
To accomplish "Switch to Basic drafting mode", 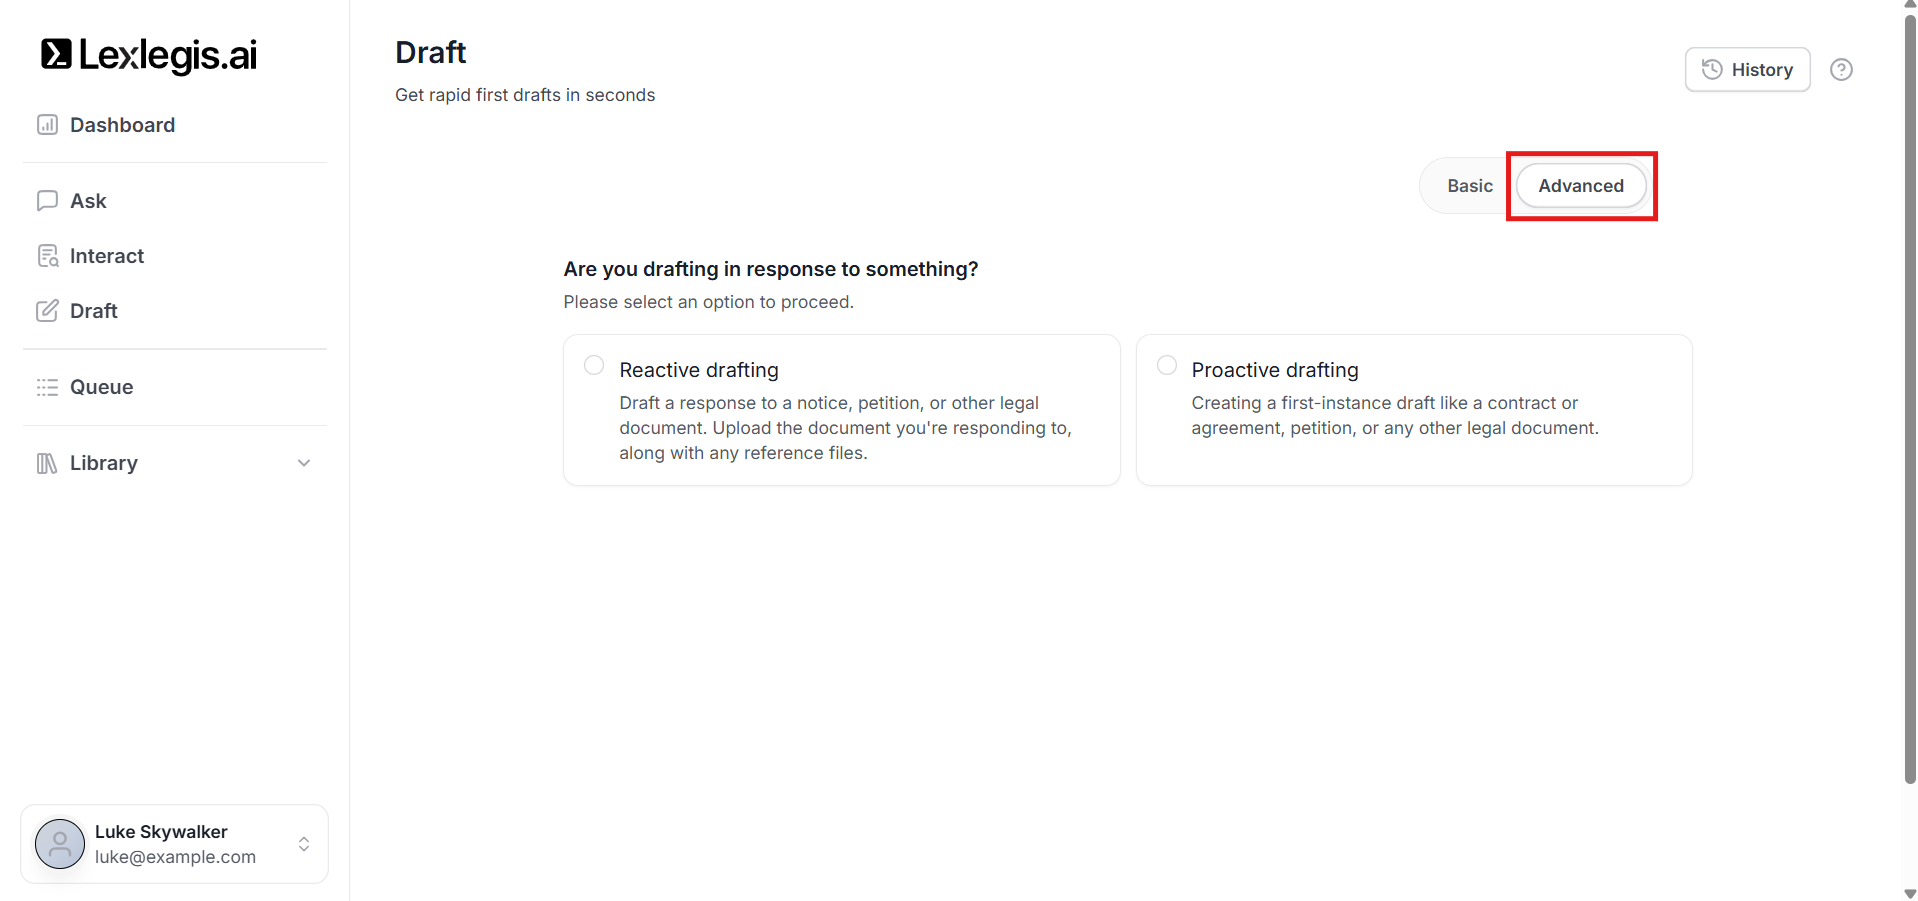I will (x=1469, y=186).
